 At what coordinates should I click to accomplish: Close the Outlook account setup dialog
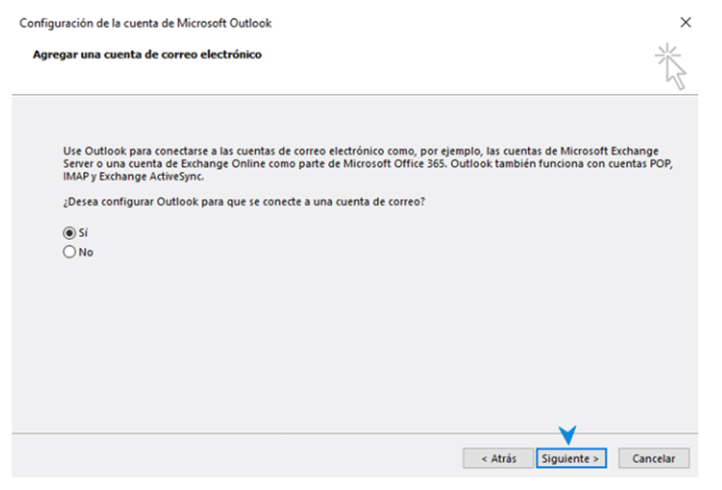(x=686, y=22)
